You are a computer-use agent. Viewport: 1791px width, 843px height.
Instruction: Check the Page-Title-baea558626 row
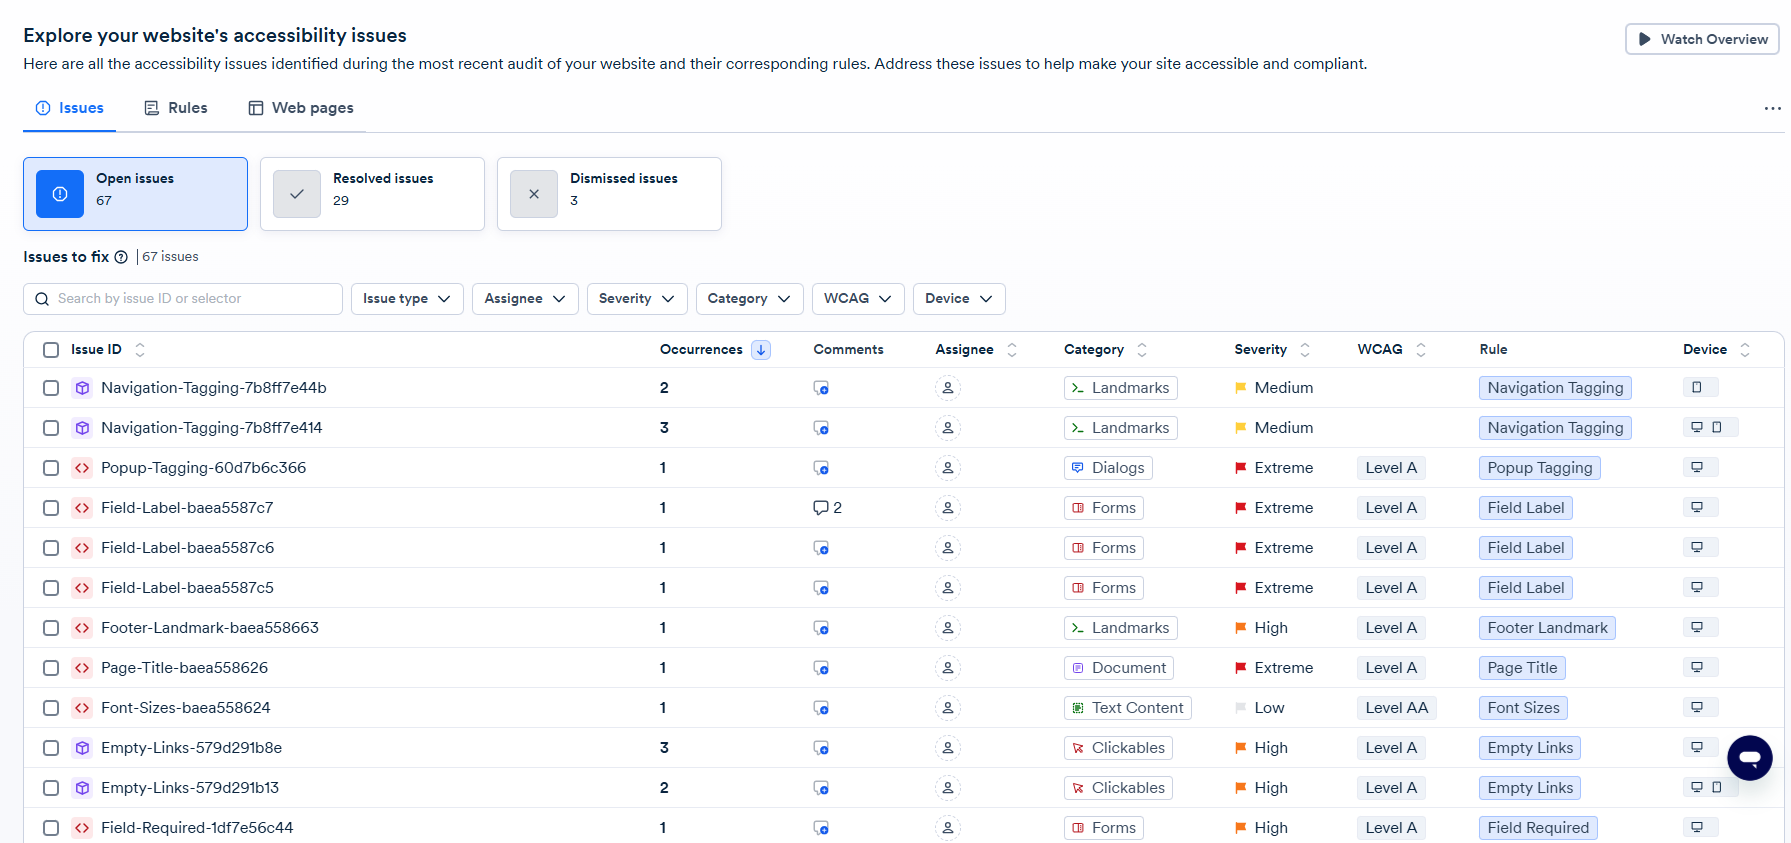[51, 668]
